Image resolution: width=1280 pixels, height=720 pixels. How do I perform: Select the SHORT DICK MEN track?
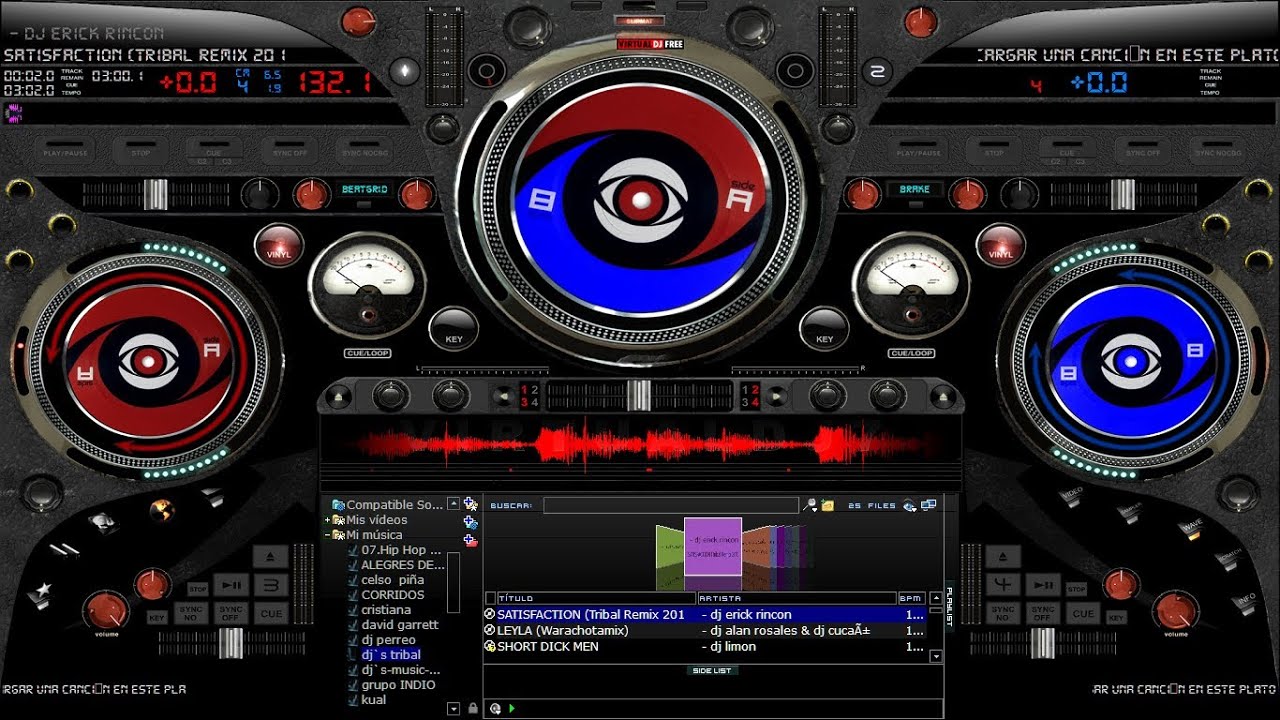(x=706, y=647)
